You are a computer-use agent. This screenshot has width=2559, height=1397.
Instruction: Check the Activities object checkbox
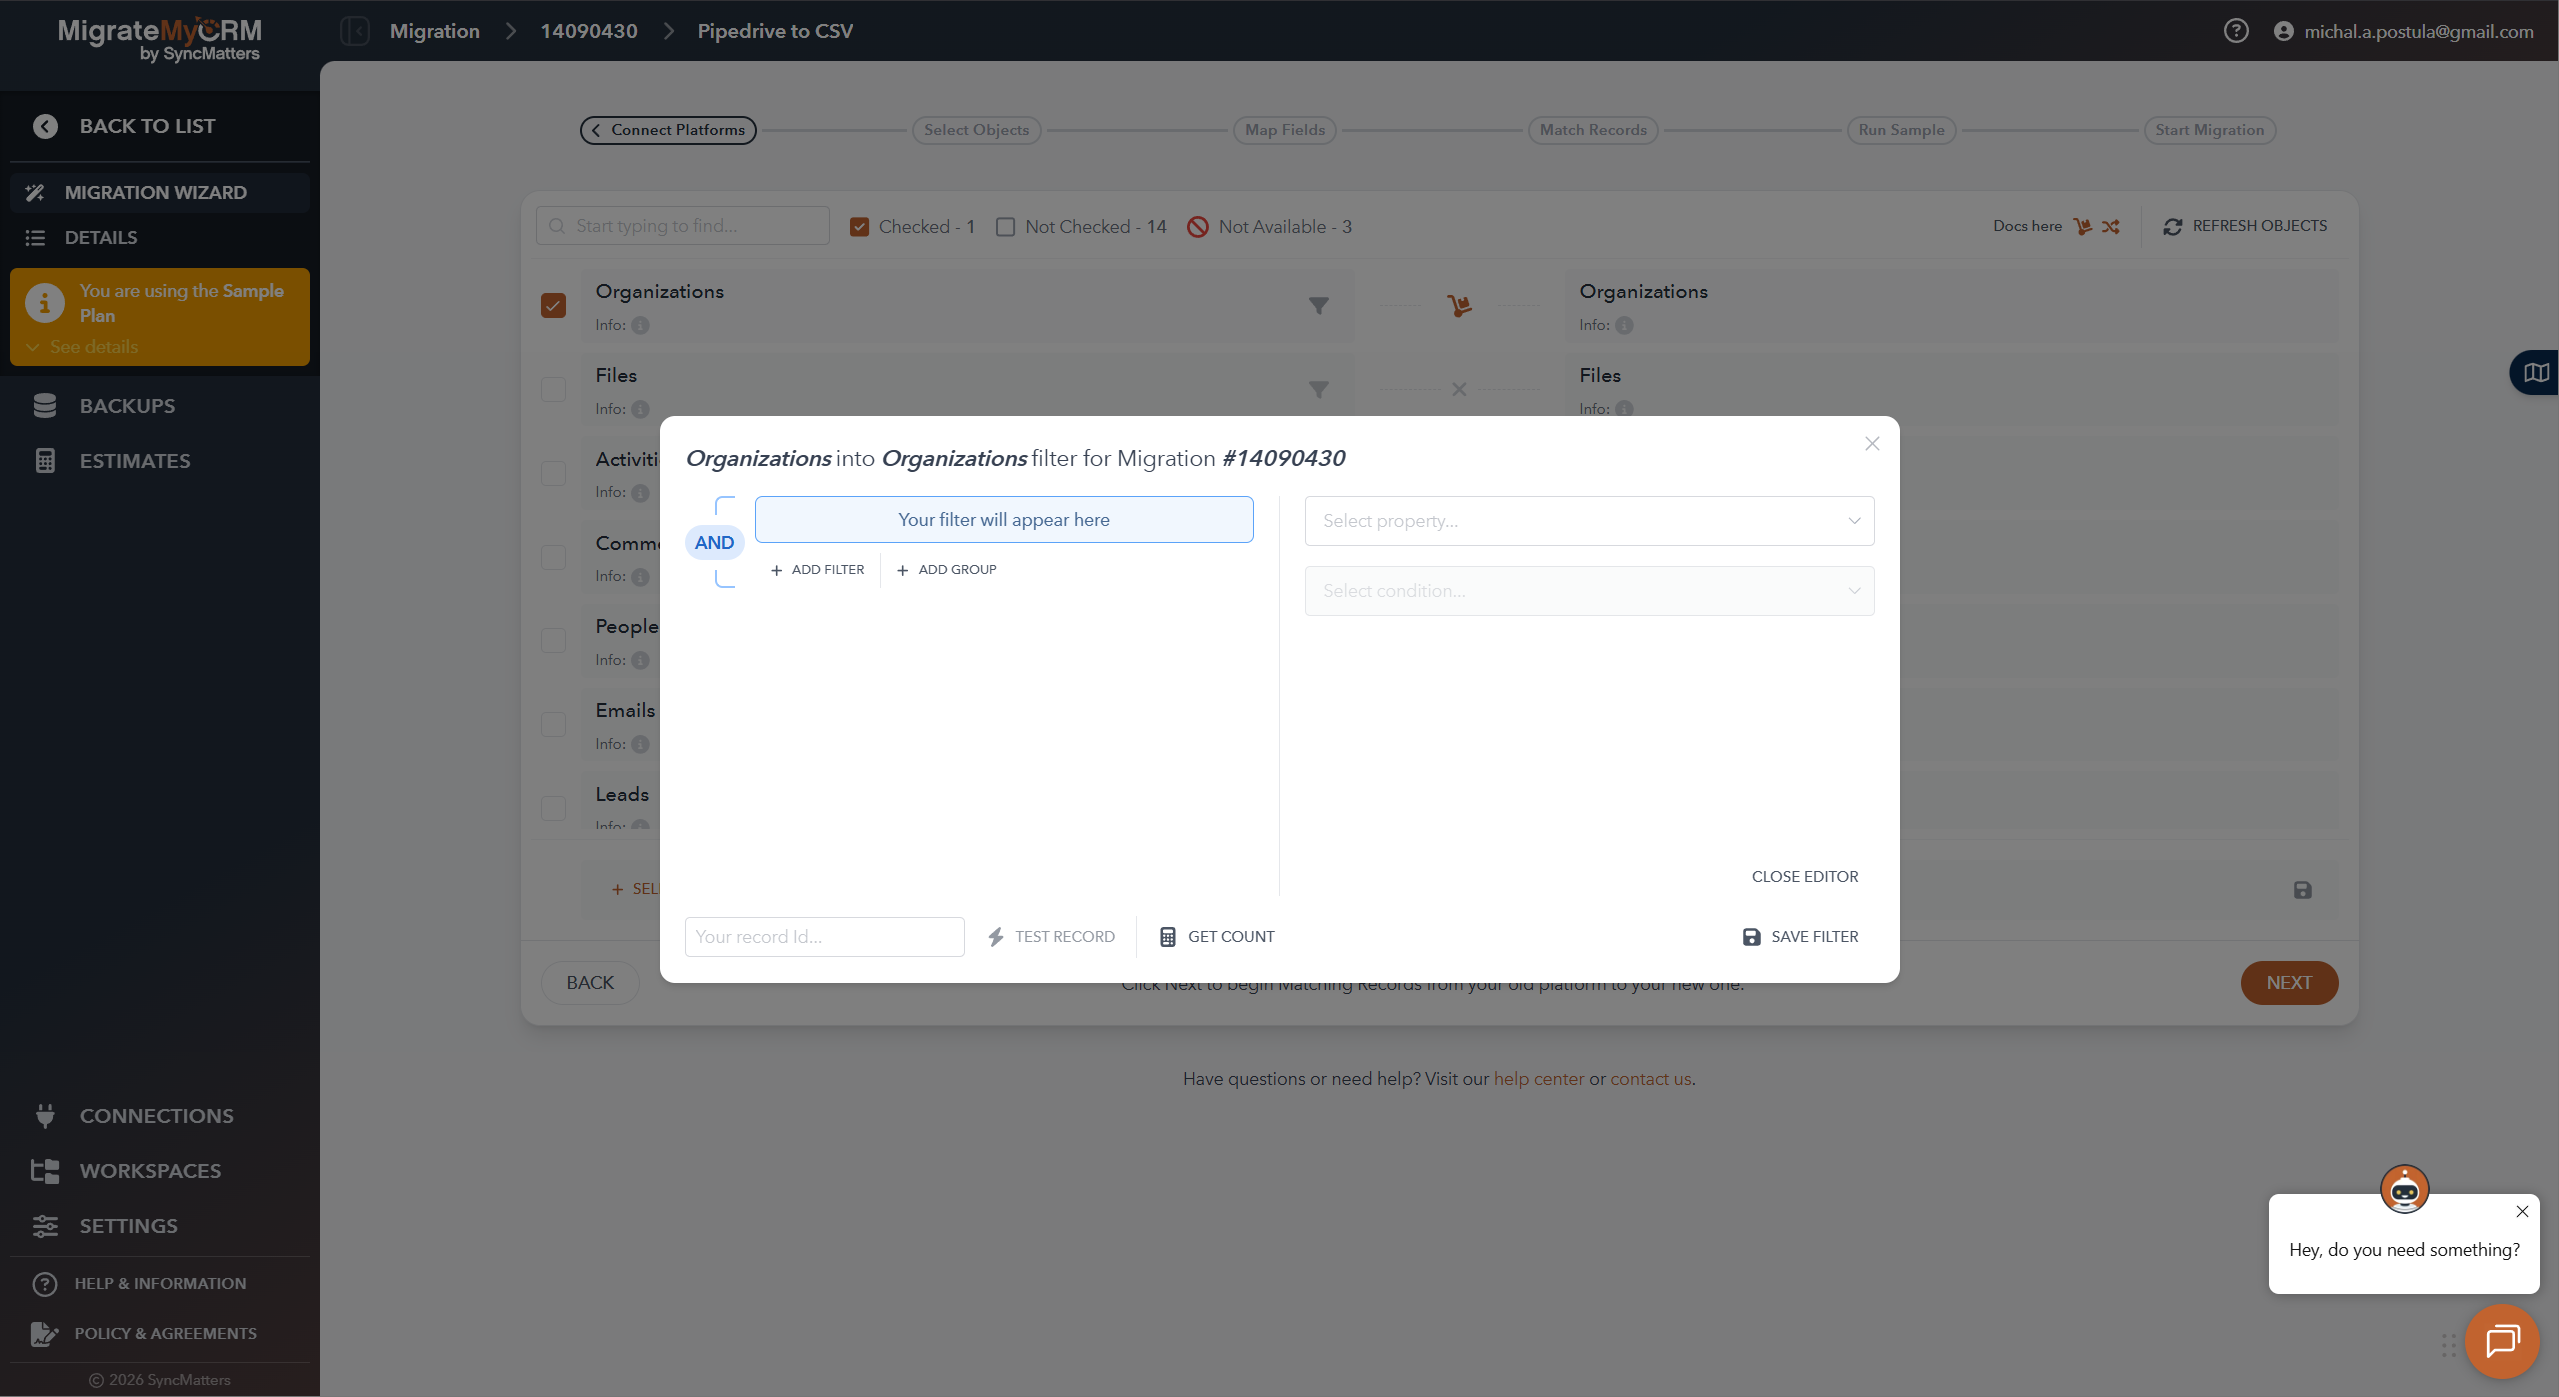coord(553,473)
